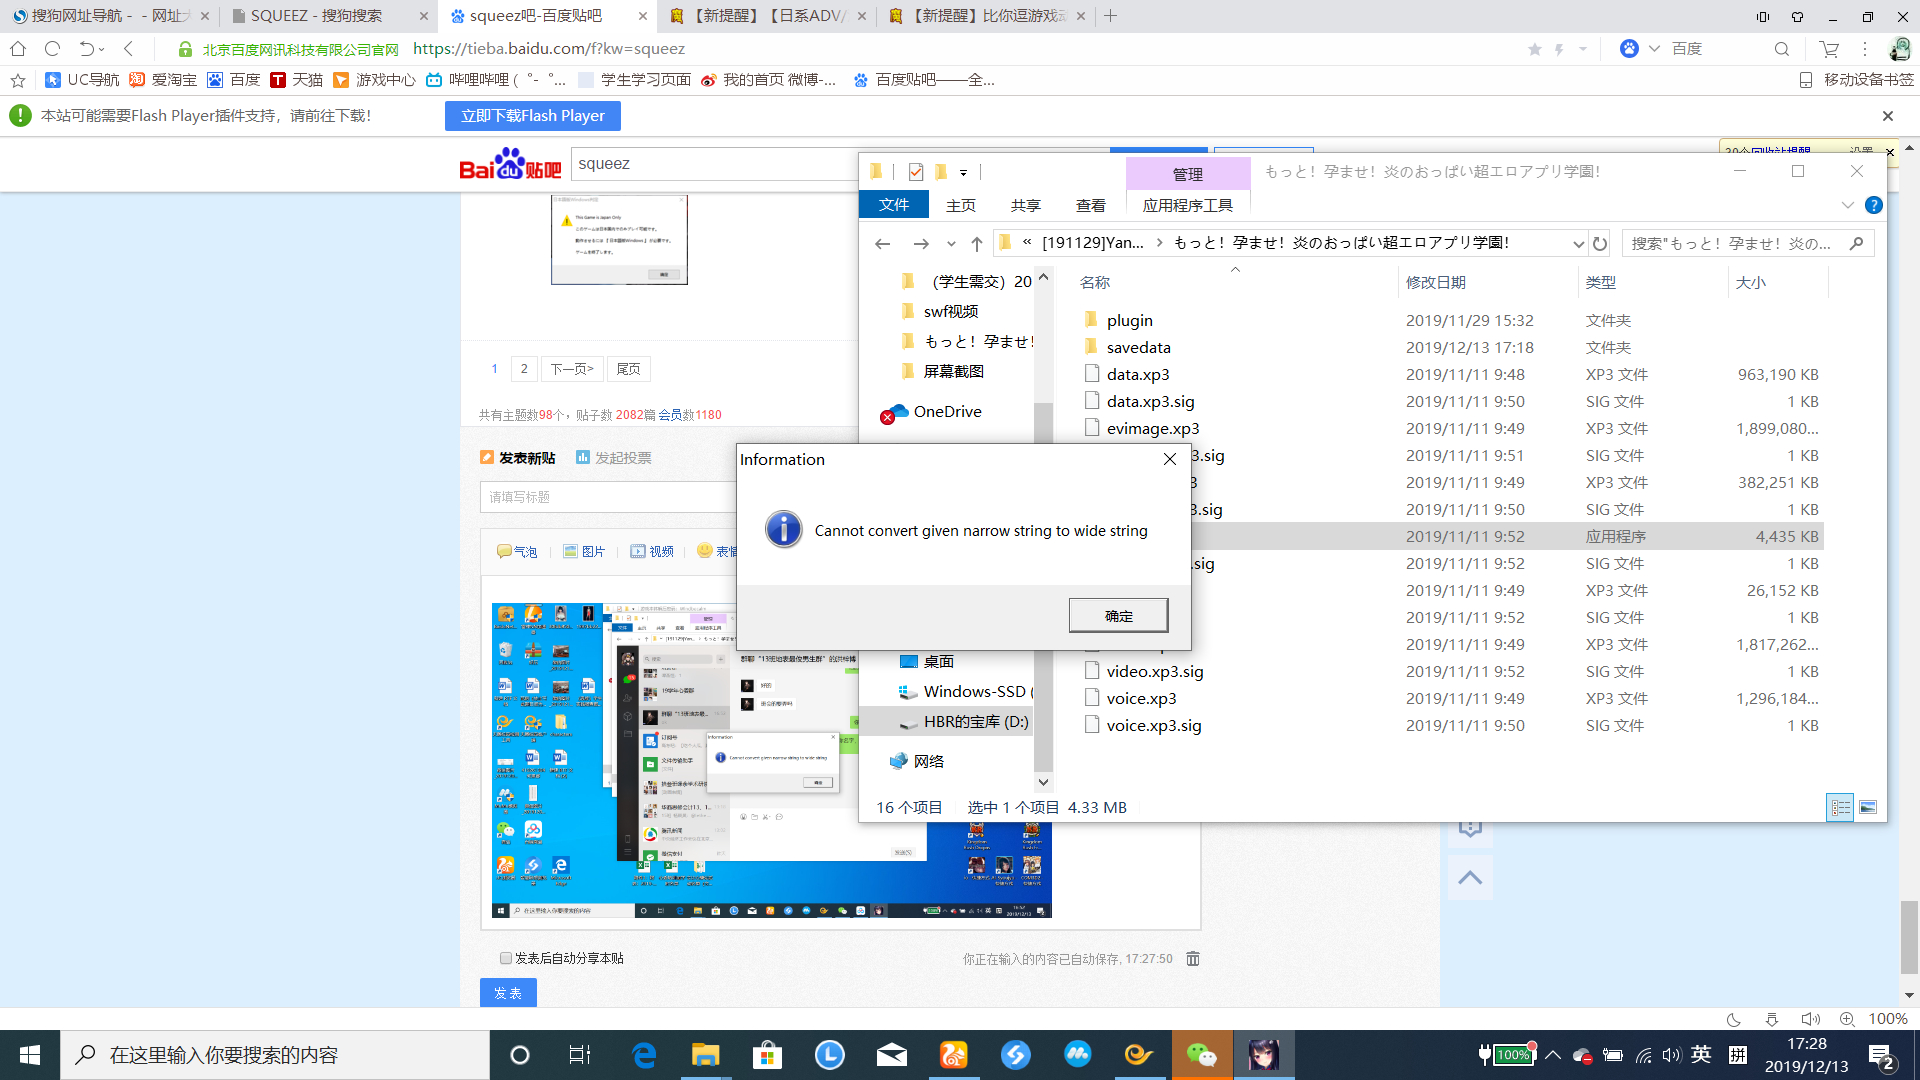
Task: Toggle the quick access toolbar properties checkmark
Action: tap(915, 172)
